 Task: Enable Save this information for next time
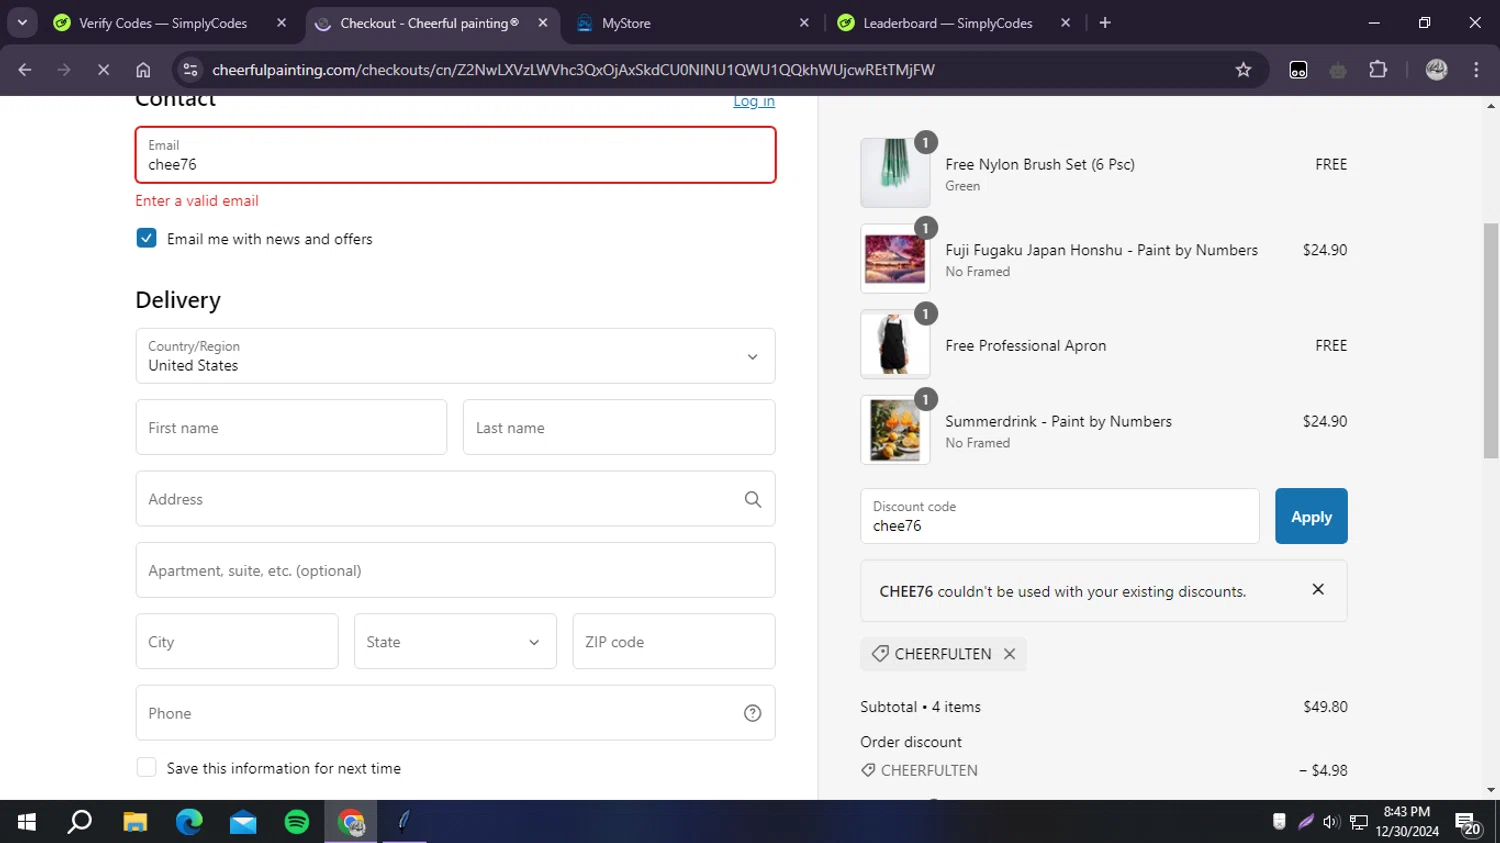click(147, 768)
